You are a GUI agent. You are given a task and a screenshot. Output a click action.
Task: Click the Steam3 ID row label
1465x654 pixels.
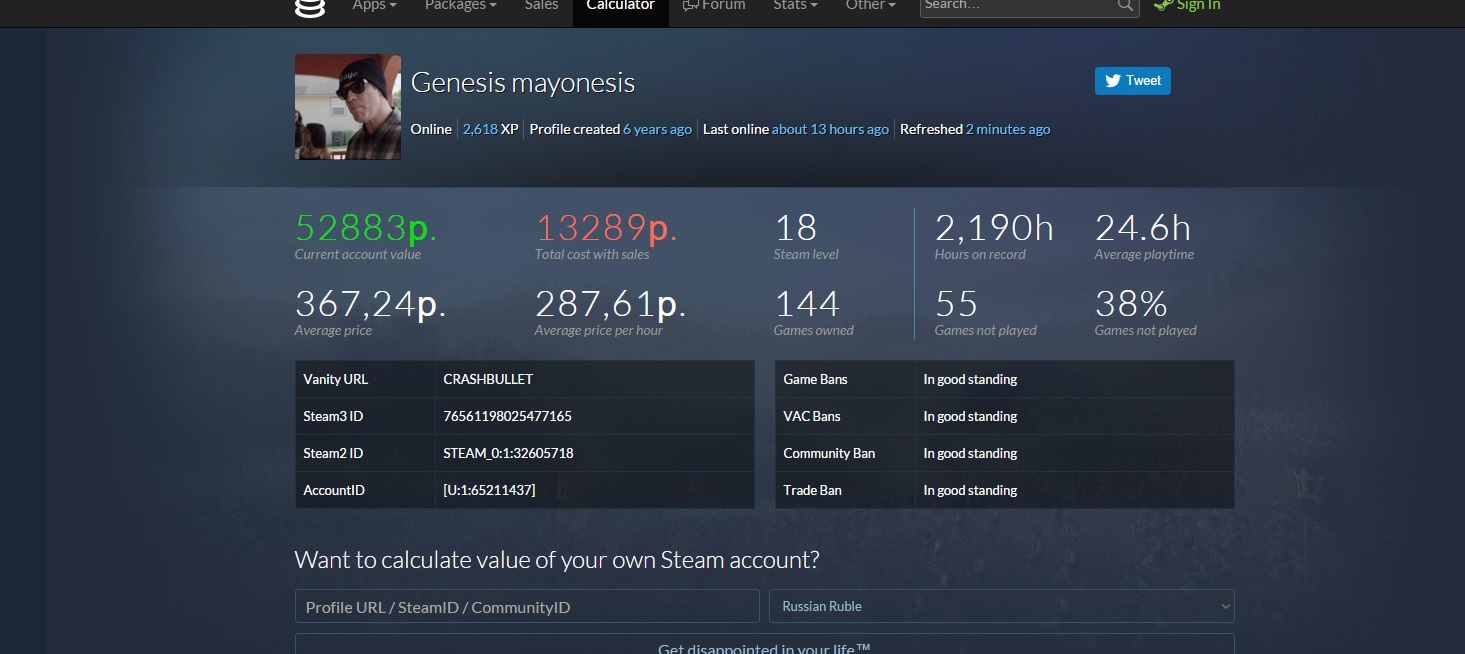333,417
